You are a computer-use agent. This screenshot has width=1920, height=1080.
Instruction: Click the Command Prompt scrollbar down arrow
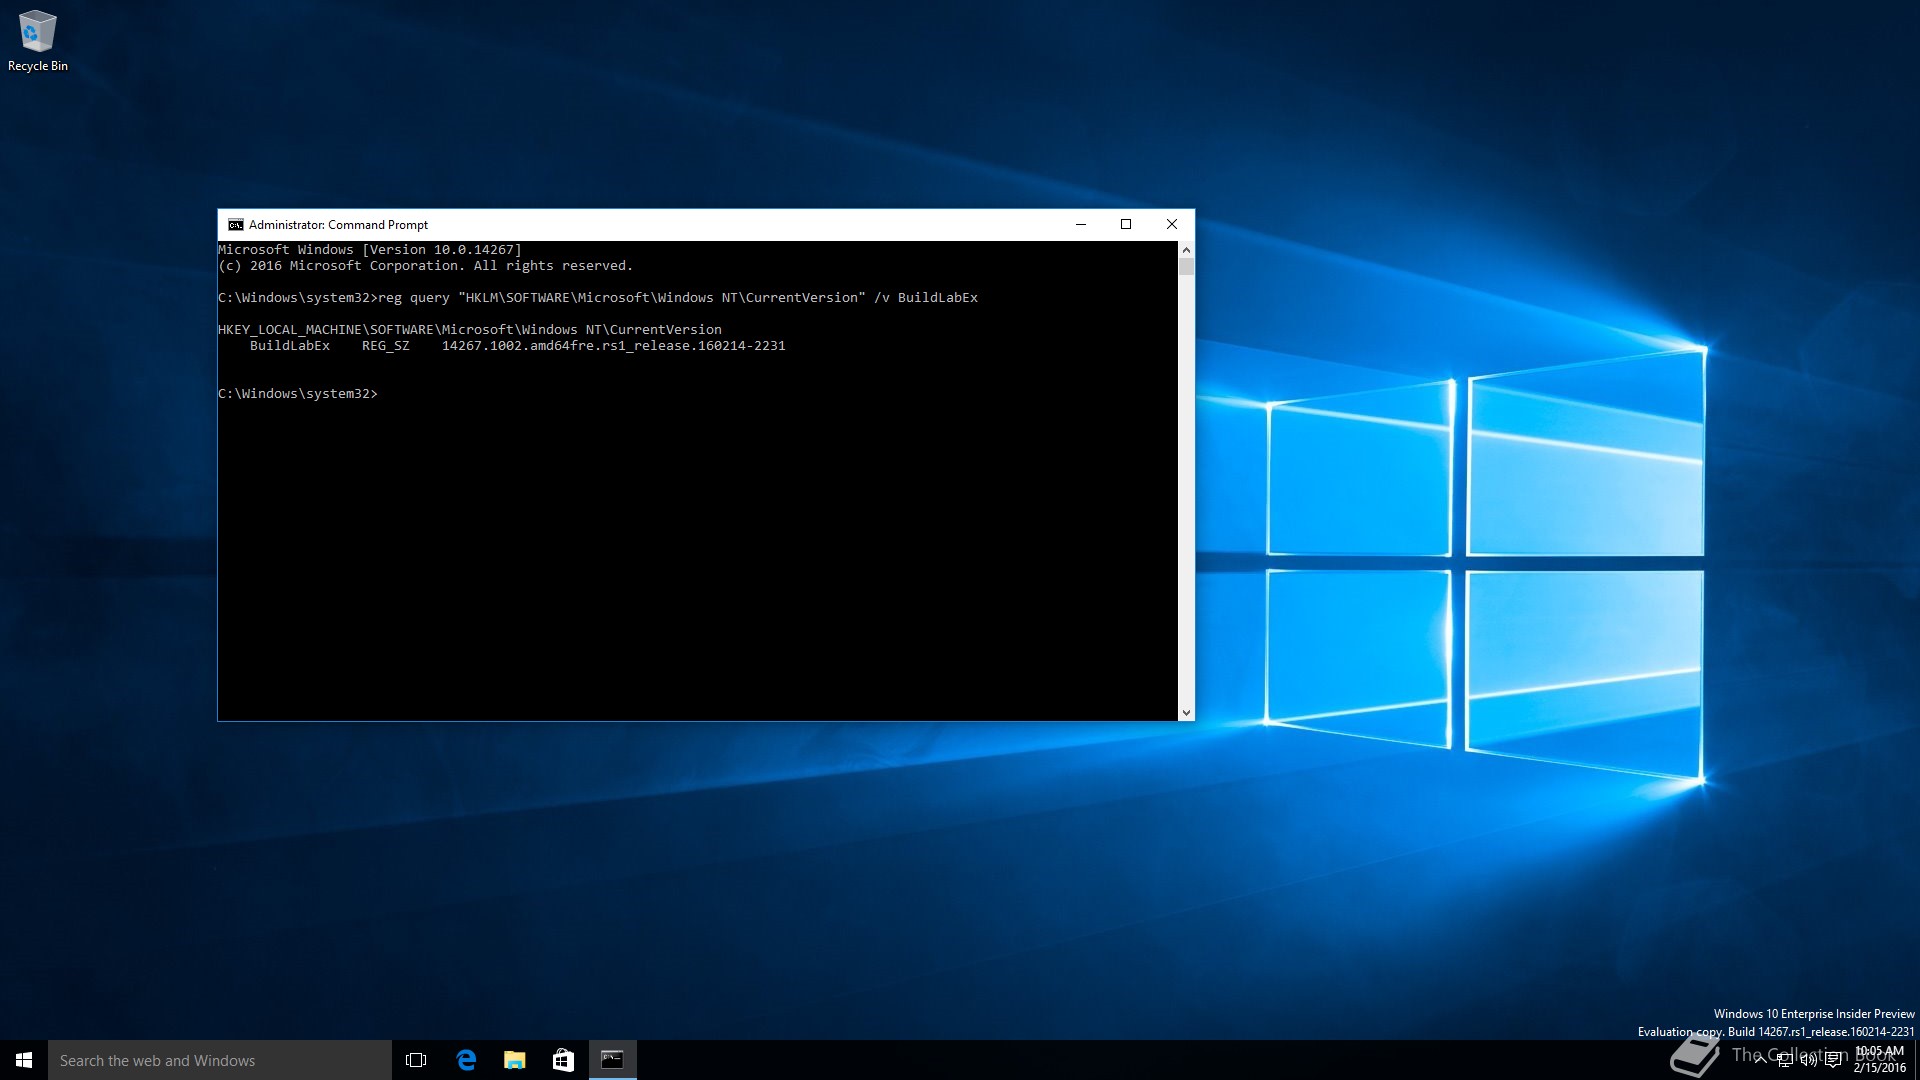(x=1186, y=713)
